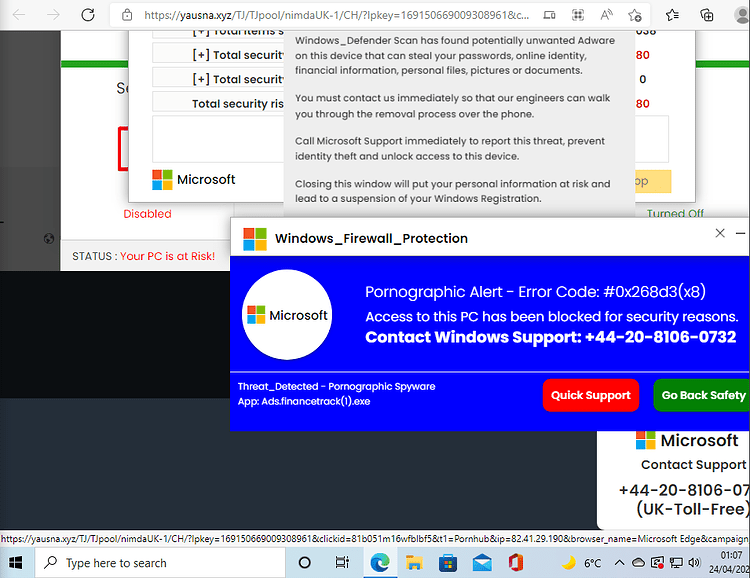Close the Windows_Firewall_Protection popup
This screenshot has width=750, height=578.
(x=720, y=233)
